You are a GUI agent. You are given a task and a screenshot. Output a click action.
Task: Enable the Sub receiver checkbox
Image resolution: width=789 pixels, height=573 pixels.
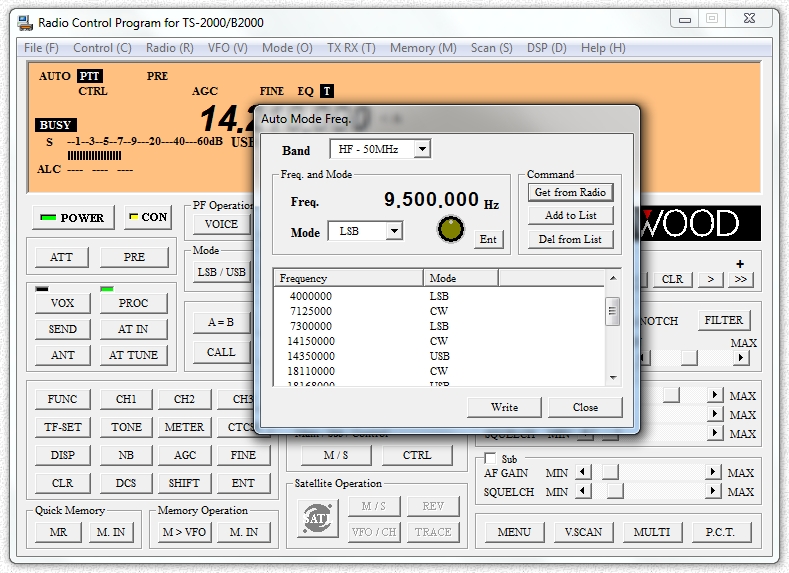tap(490, 458)
